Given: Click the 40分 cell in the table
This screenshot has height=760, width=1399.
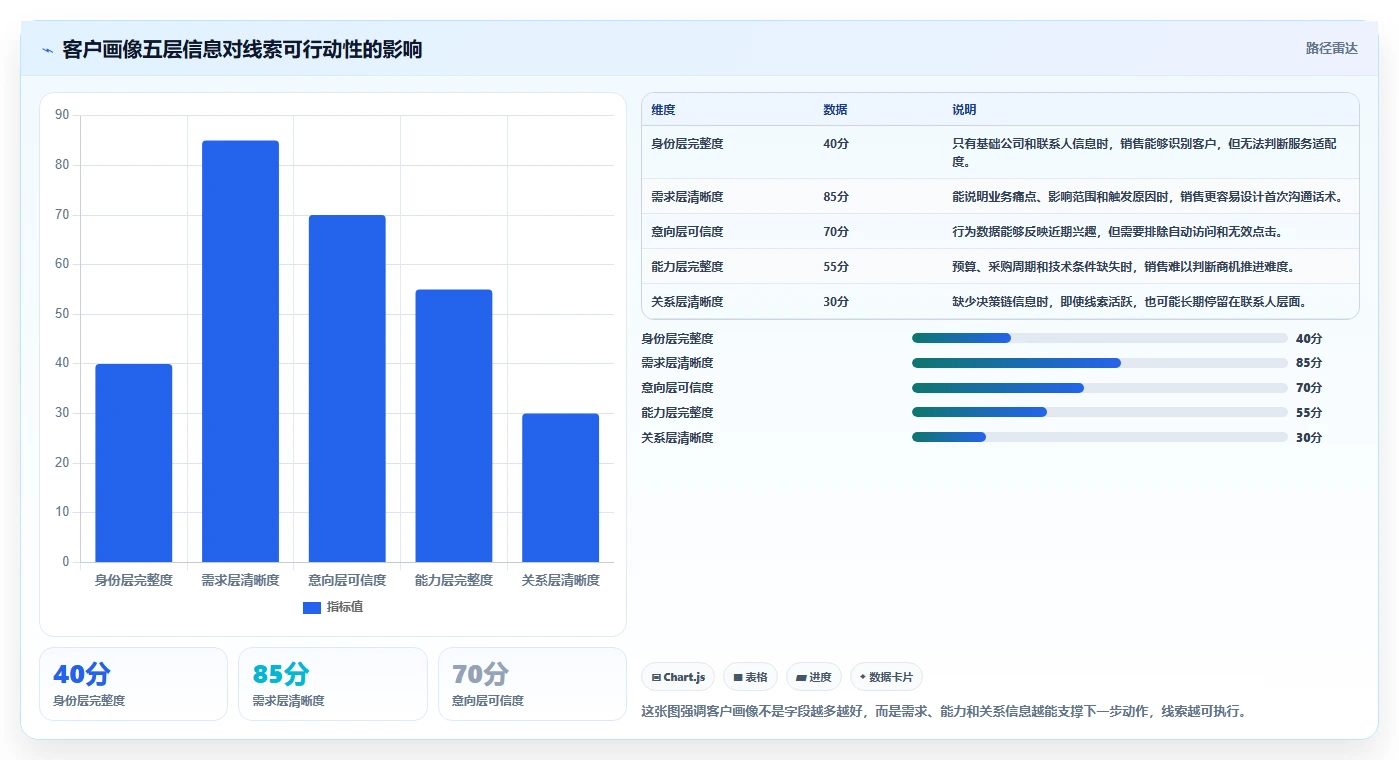Looking at the screenshot, I should coord(836,144).
